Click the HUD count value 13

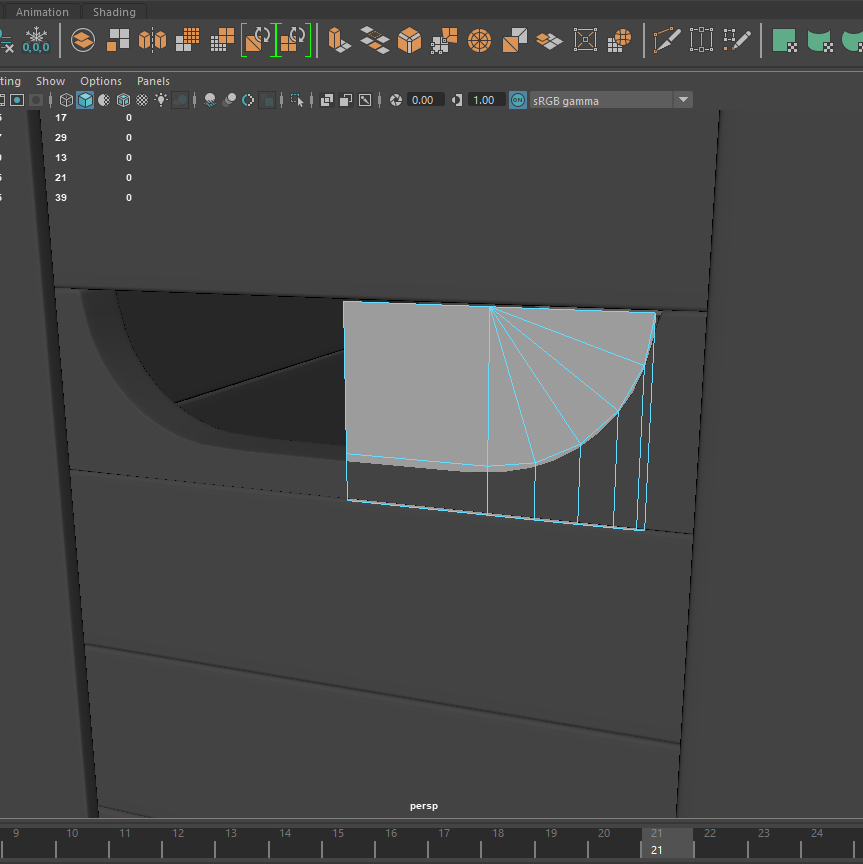tap(61, 158)
